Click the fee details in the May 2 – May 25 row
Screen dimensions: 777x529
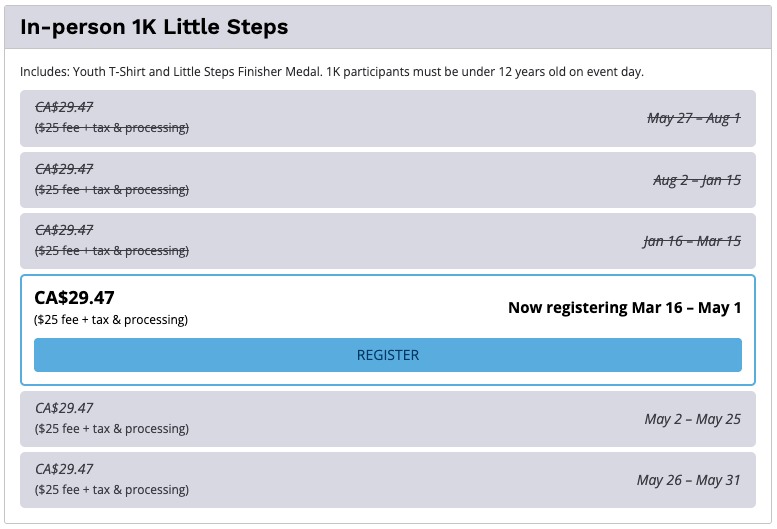[111, 429]
